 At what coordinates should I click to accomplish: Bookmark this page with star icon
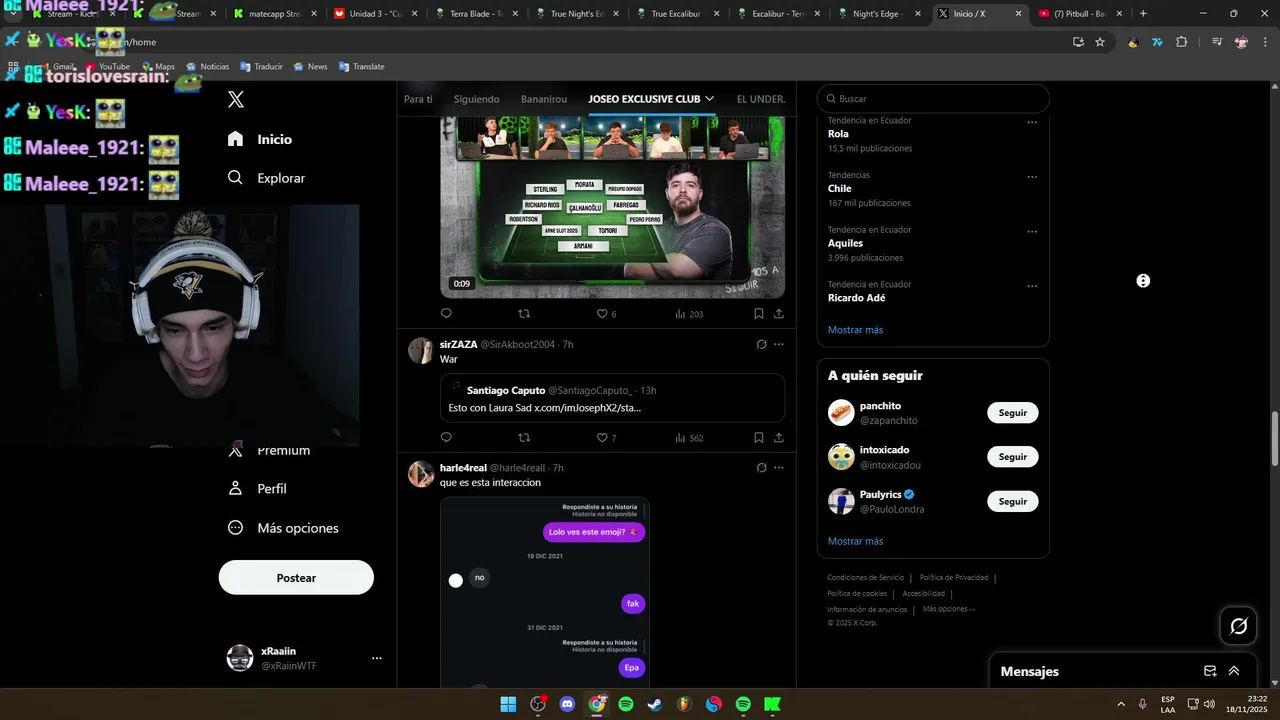click(x=1100, y=42)
